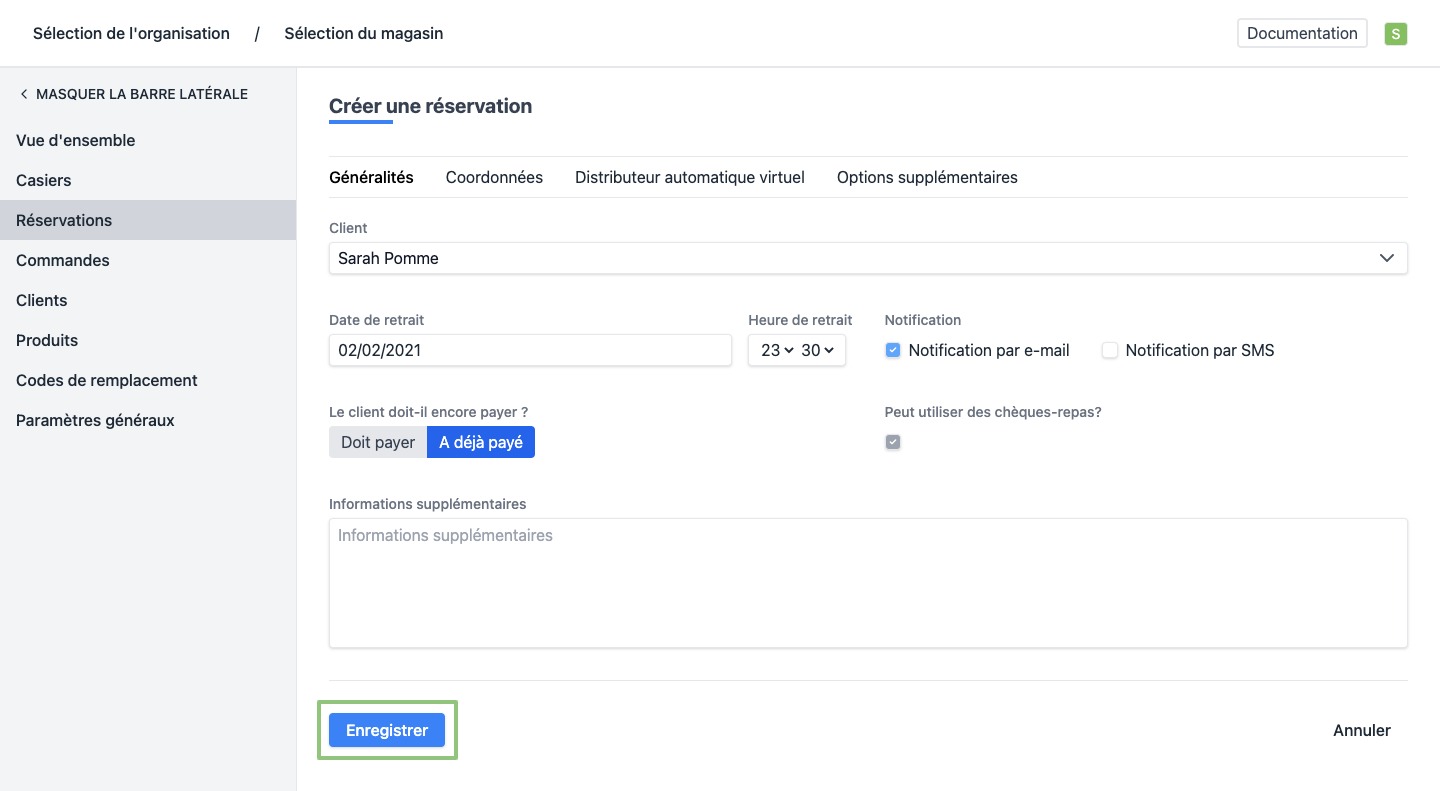Click Annuler to cancel the reservation
The height and width of the screenshot is (791, 1440).
tap(1361, 730)
